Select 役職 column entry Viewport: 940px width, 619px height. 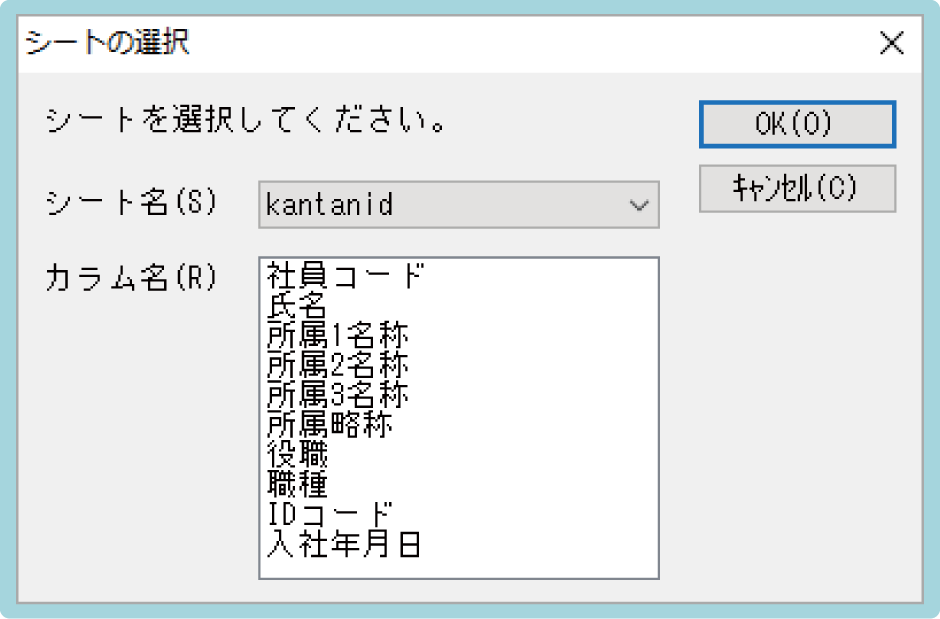[x=297, y=455]
